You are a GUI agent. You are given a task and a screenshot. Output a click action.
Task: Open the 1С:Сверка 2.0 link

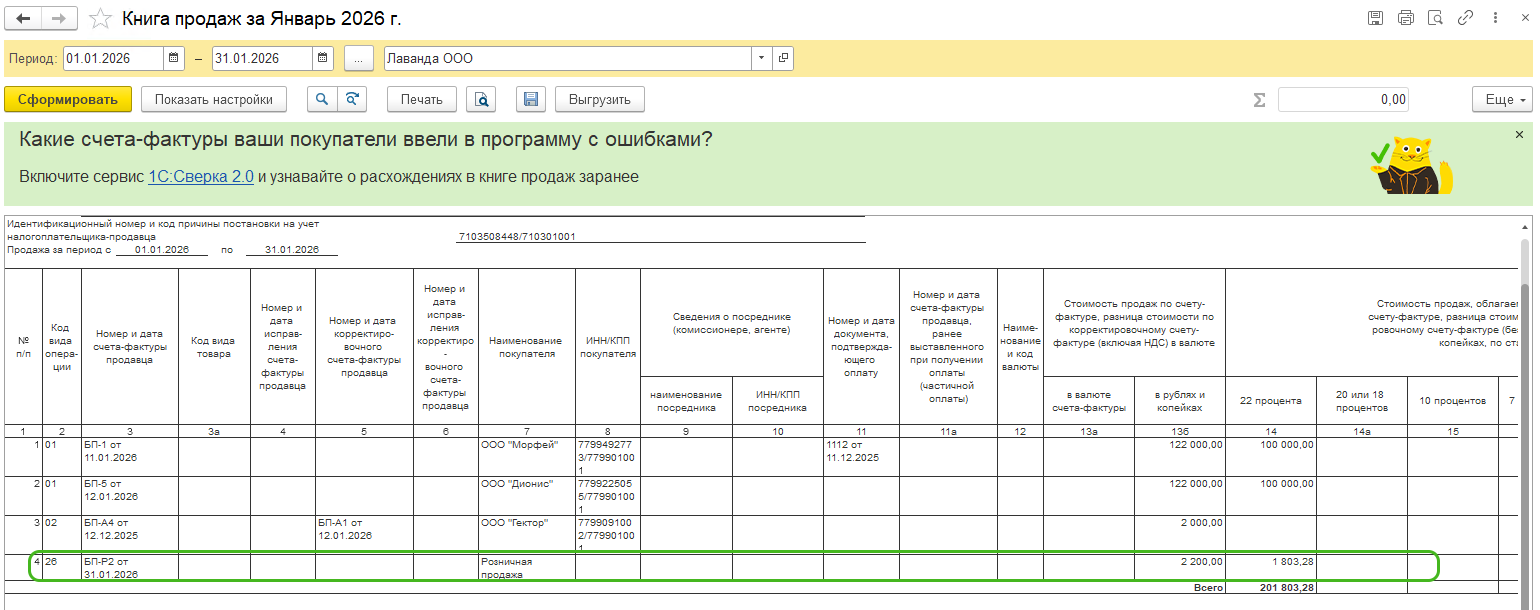tap(201, 176)
